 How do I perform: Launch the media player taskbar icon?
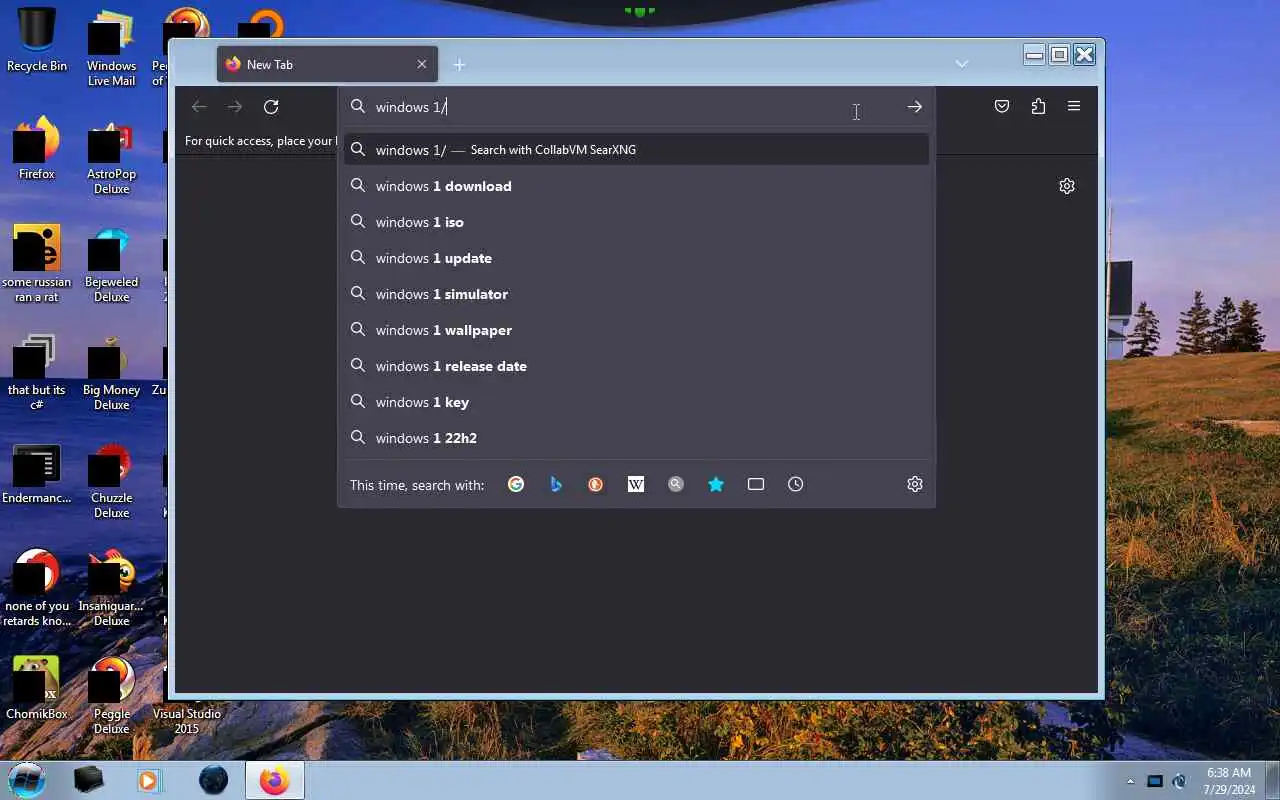(x=150, y=780)
